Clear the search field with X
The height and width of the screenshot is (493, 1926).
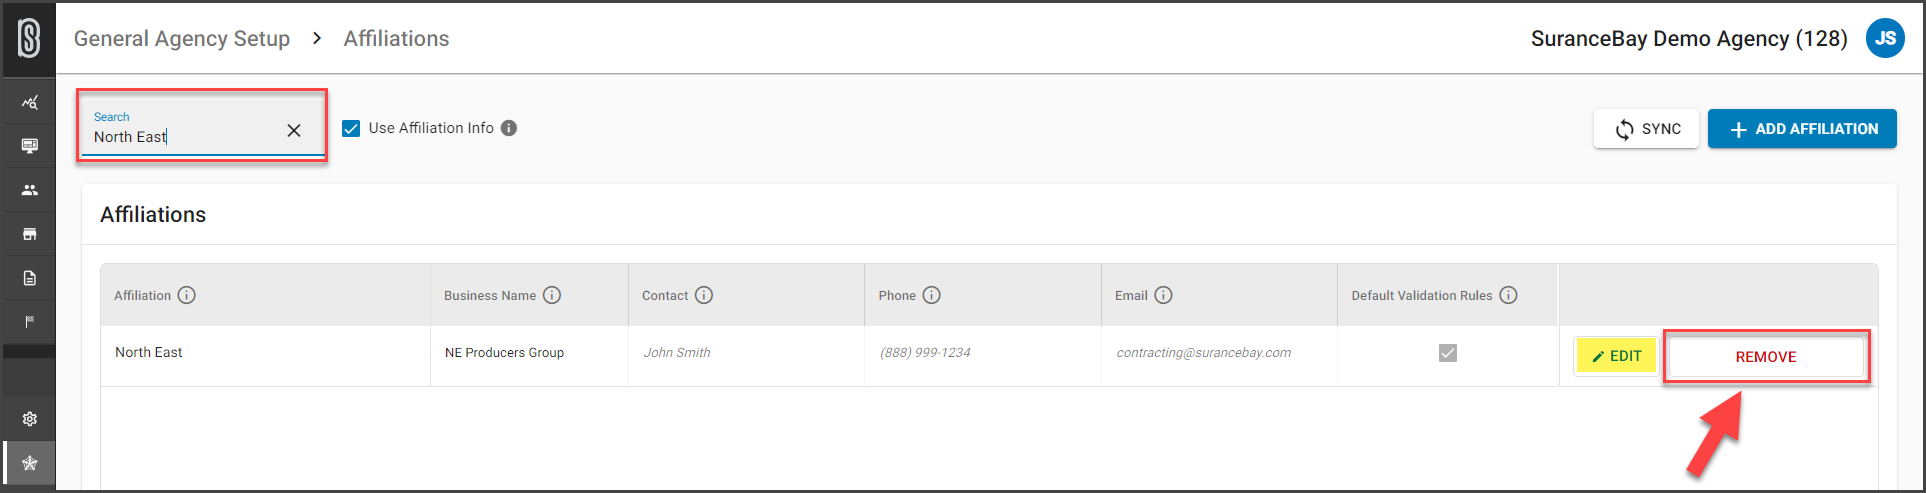click(294, 130)
